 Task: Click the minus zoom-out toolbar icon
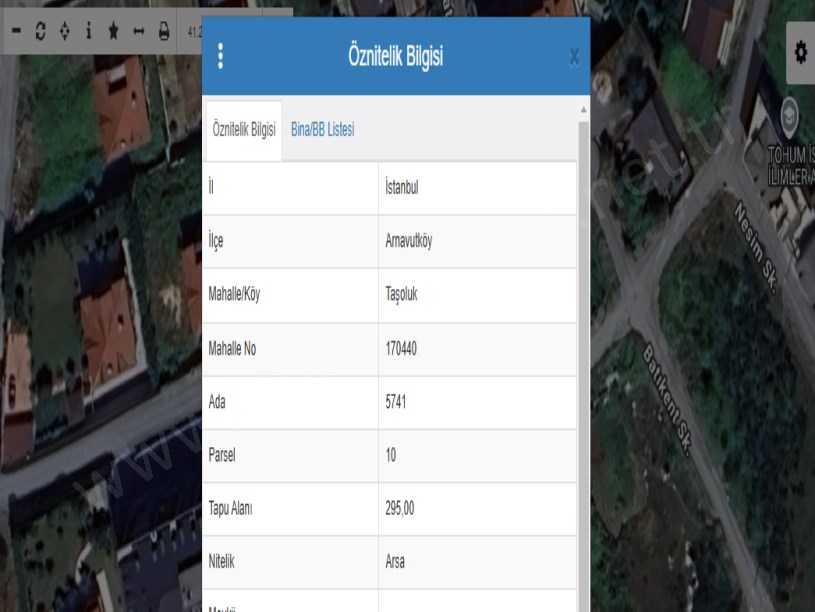tap(16, 31)
